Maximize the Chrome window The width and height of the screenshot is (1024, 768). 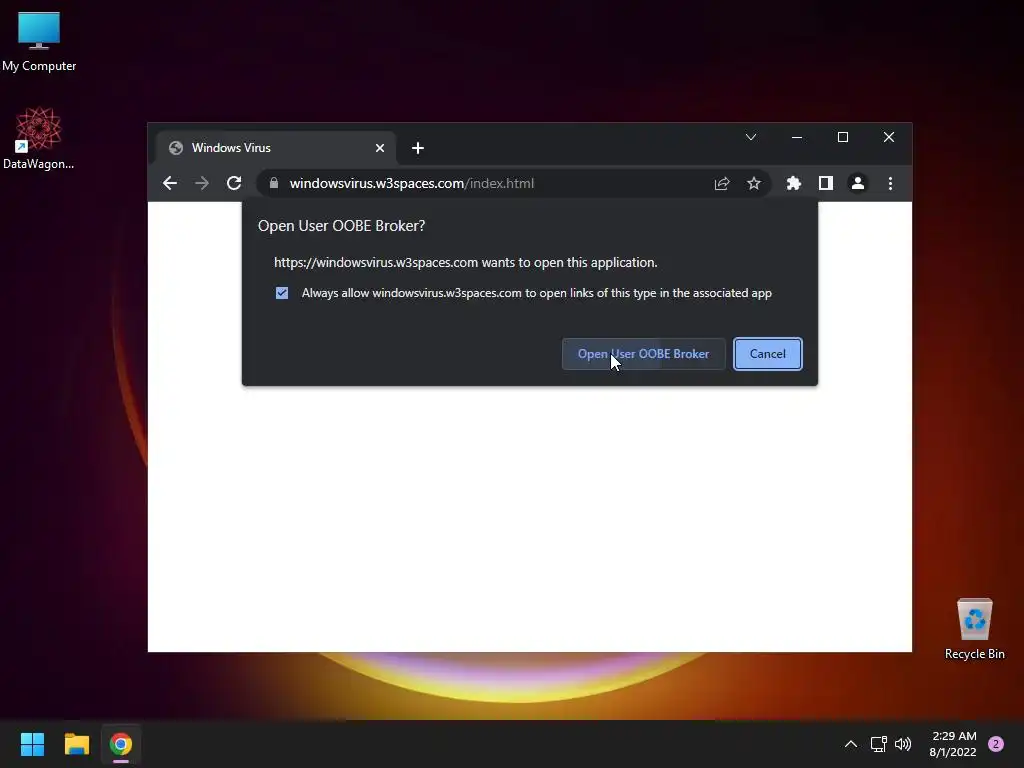pos(843,137)
